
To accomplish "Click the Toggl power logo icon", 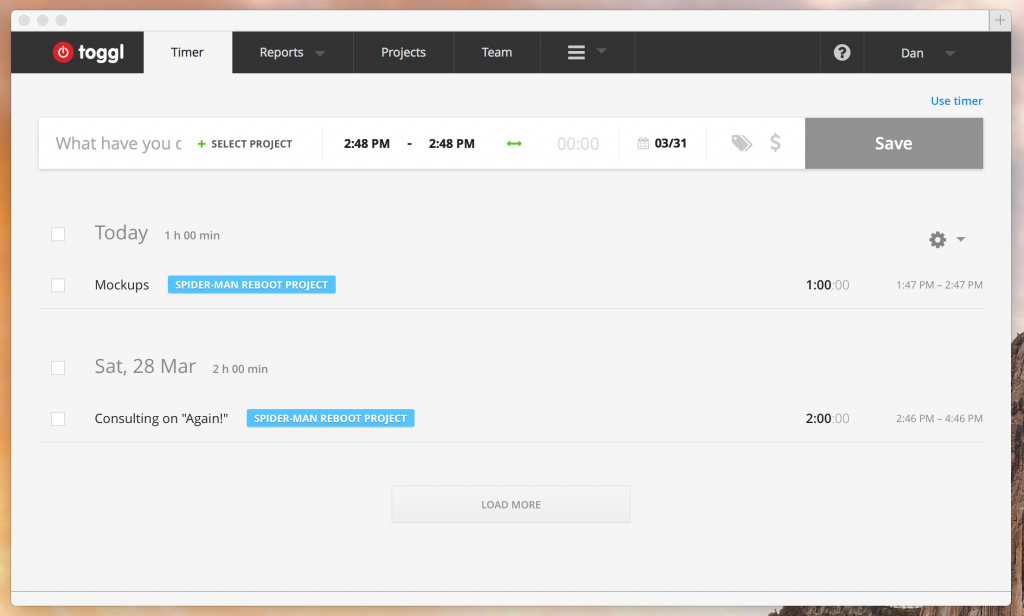I will 63,53.
